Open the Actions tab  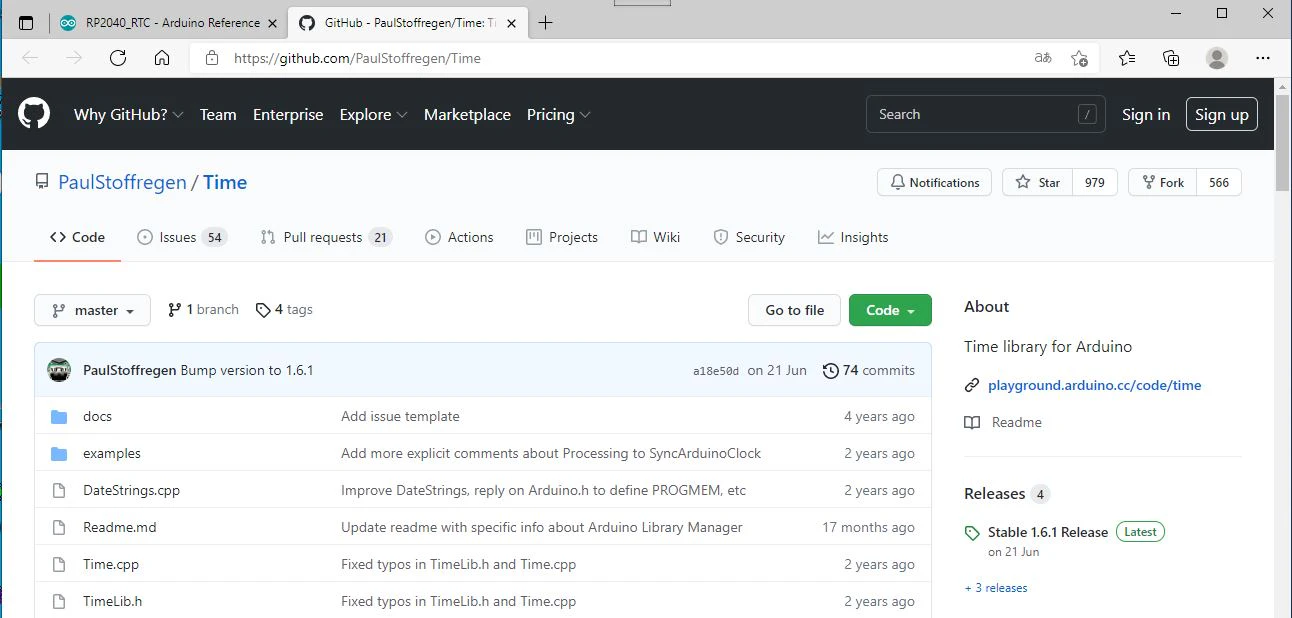459,237
